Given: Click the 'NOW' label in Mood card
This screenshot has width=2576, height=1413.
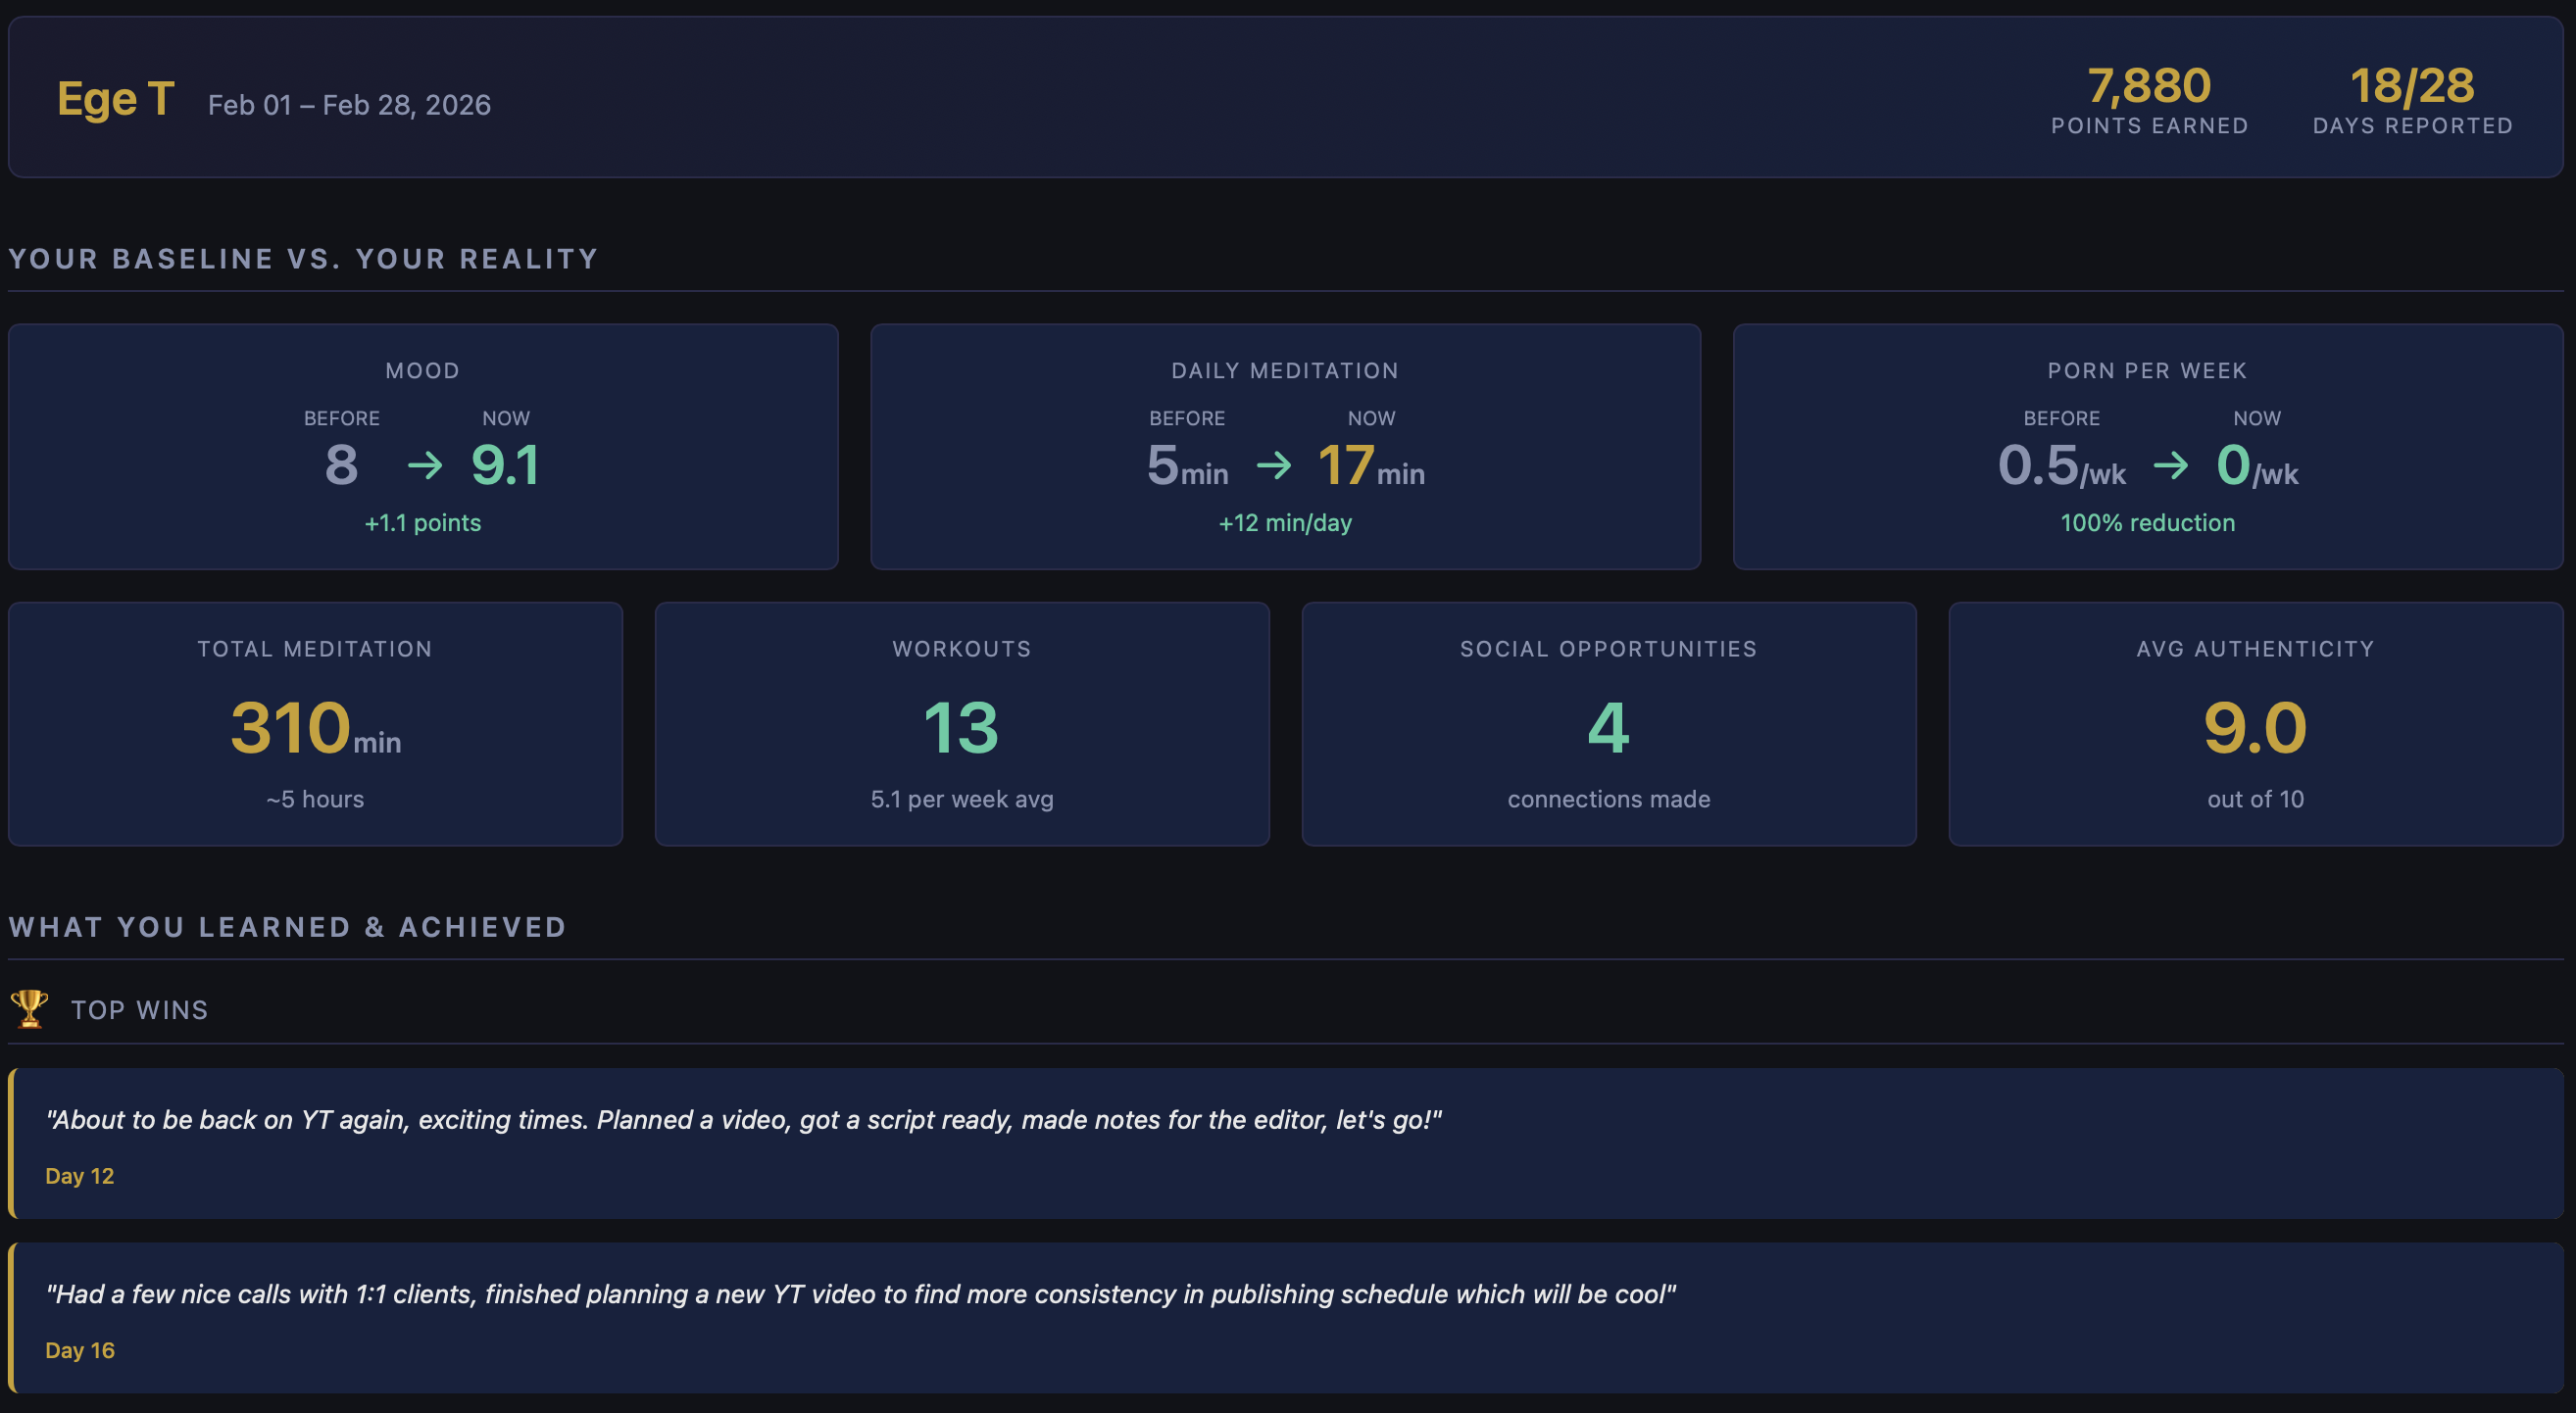Looking at the screenshot, I should click(x=506, y=418).
